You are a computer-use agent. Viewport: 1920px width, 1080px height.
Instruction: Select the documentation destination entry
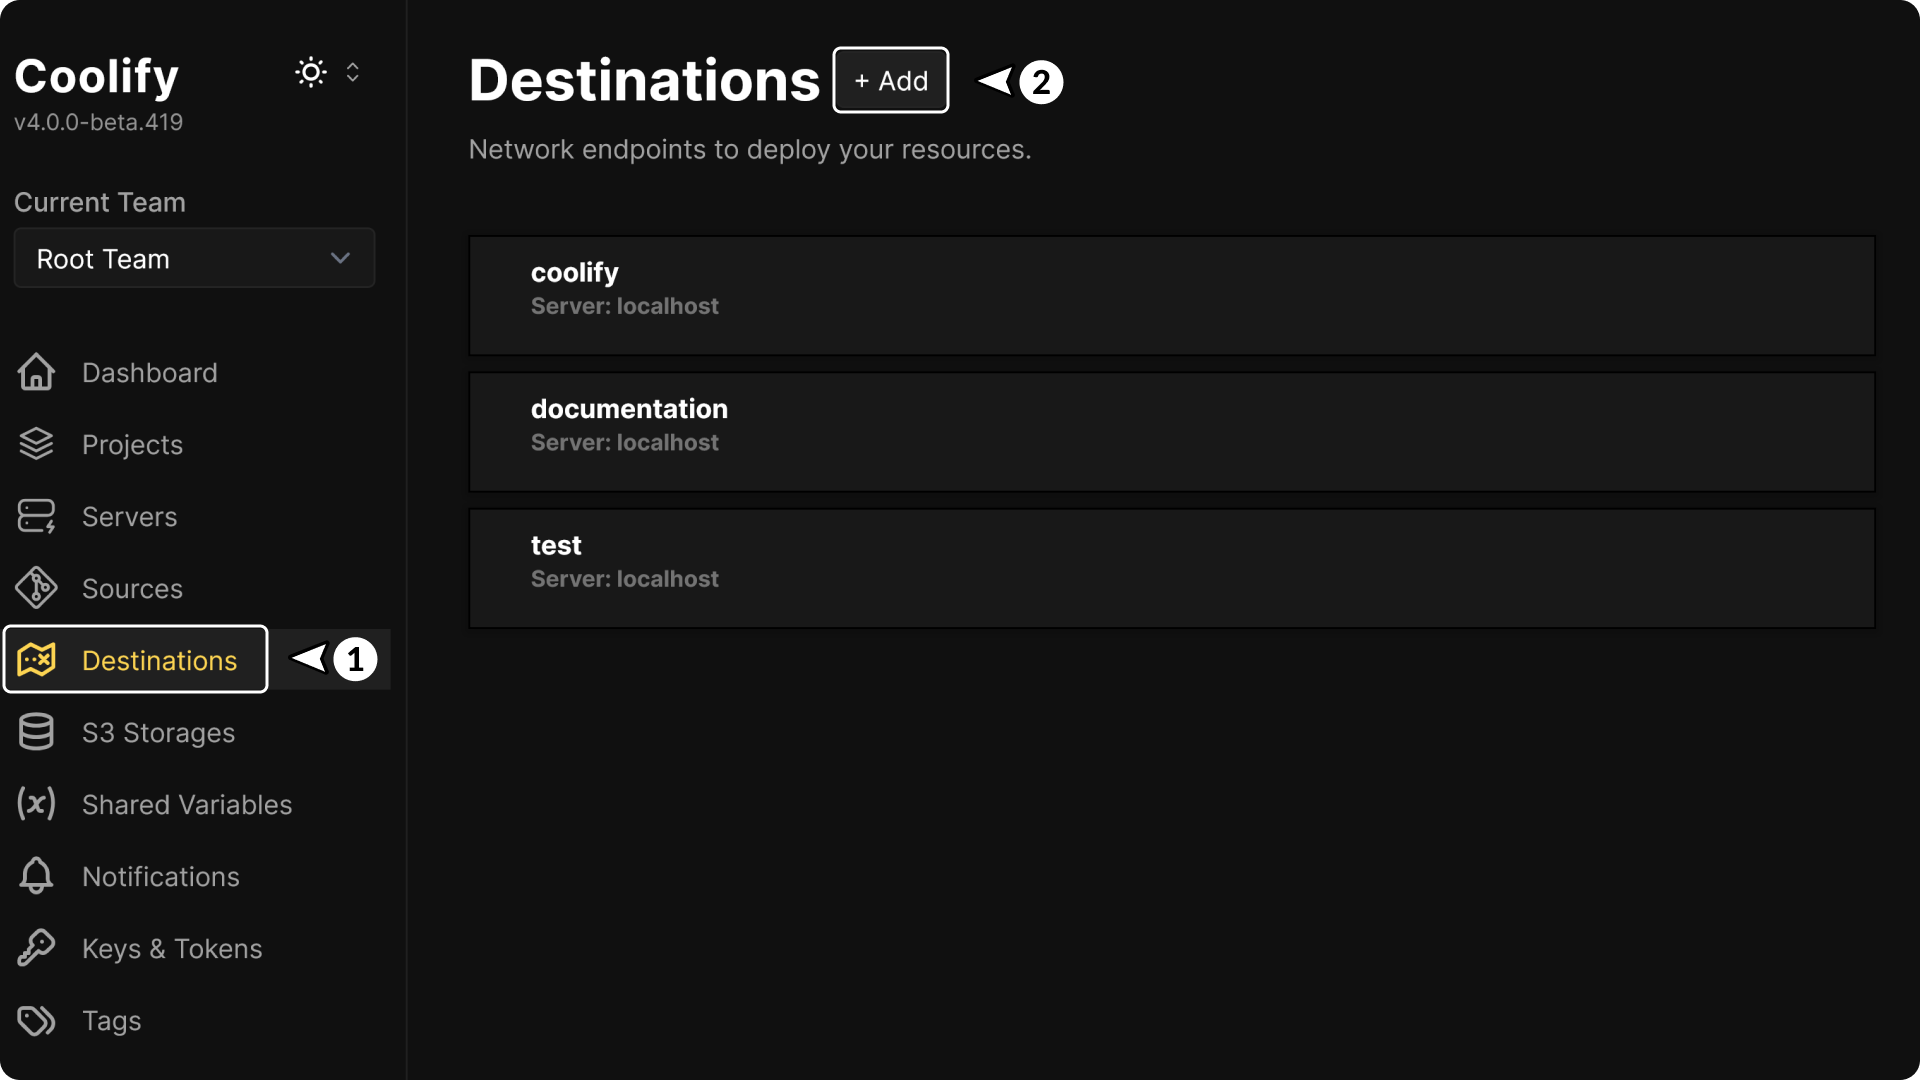[x=1170, y=432]
